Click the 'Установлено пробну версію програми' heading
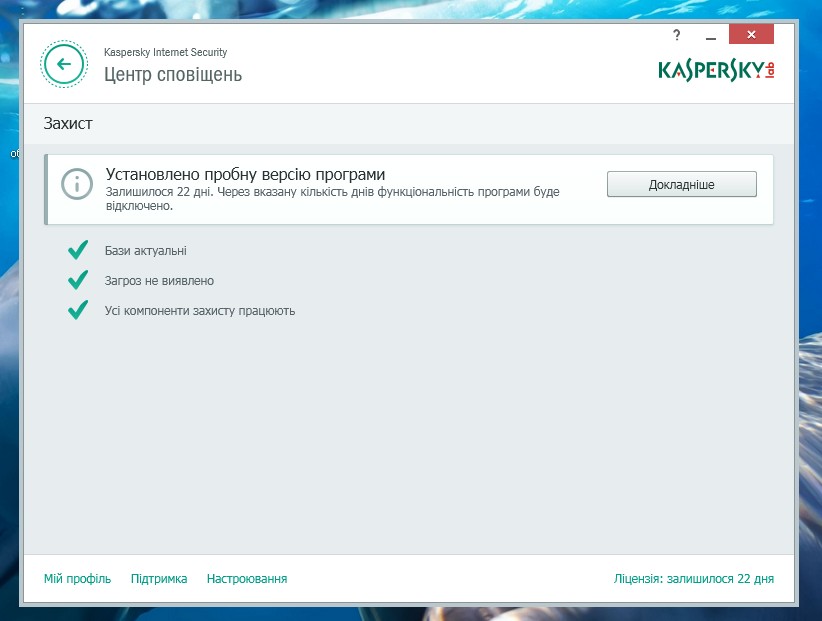Screen dimensions: 822x621 pos(245,175)
